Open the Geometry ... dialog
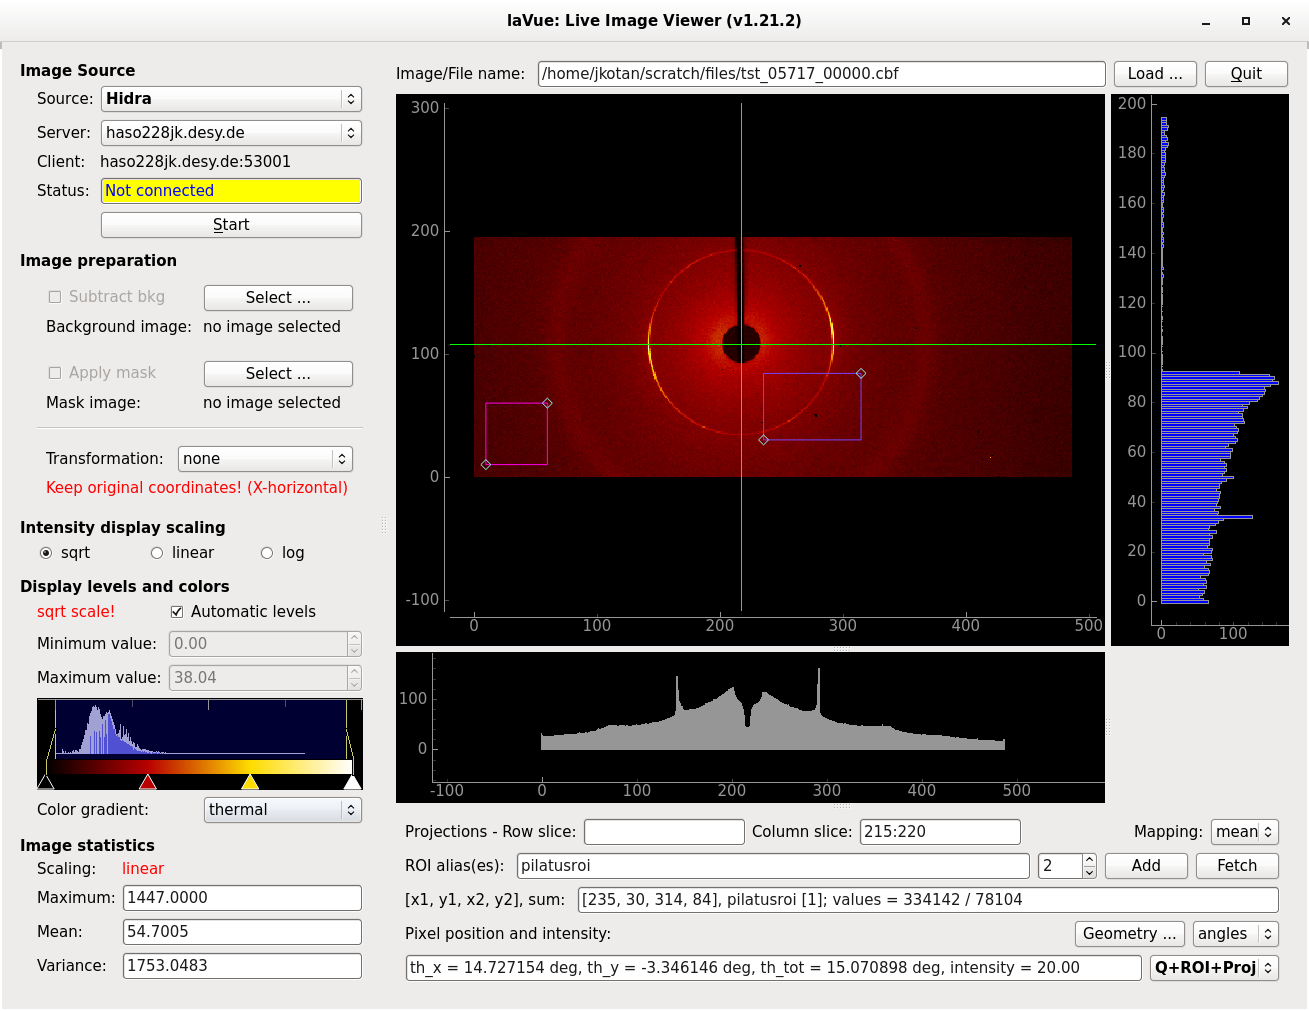Image resolution: width=1309 pixels, height=1011 pixels. (1129, 934)
